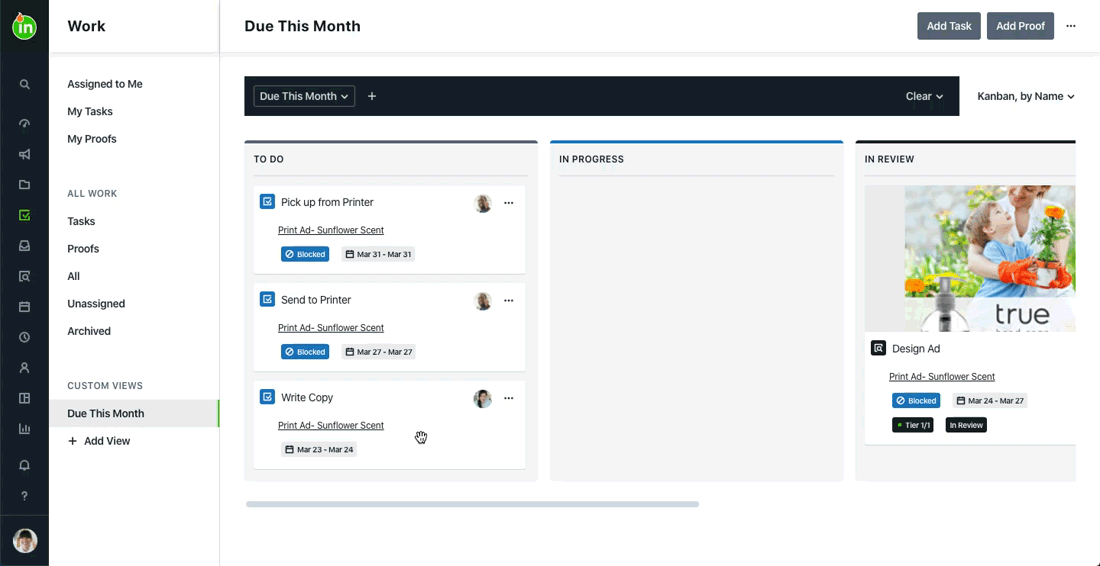Toggle task checkbox icon for Write Copy
Image resolution: width=1100 pixels, height=566 pixels.
(267, 397)
